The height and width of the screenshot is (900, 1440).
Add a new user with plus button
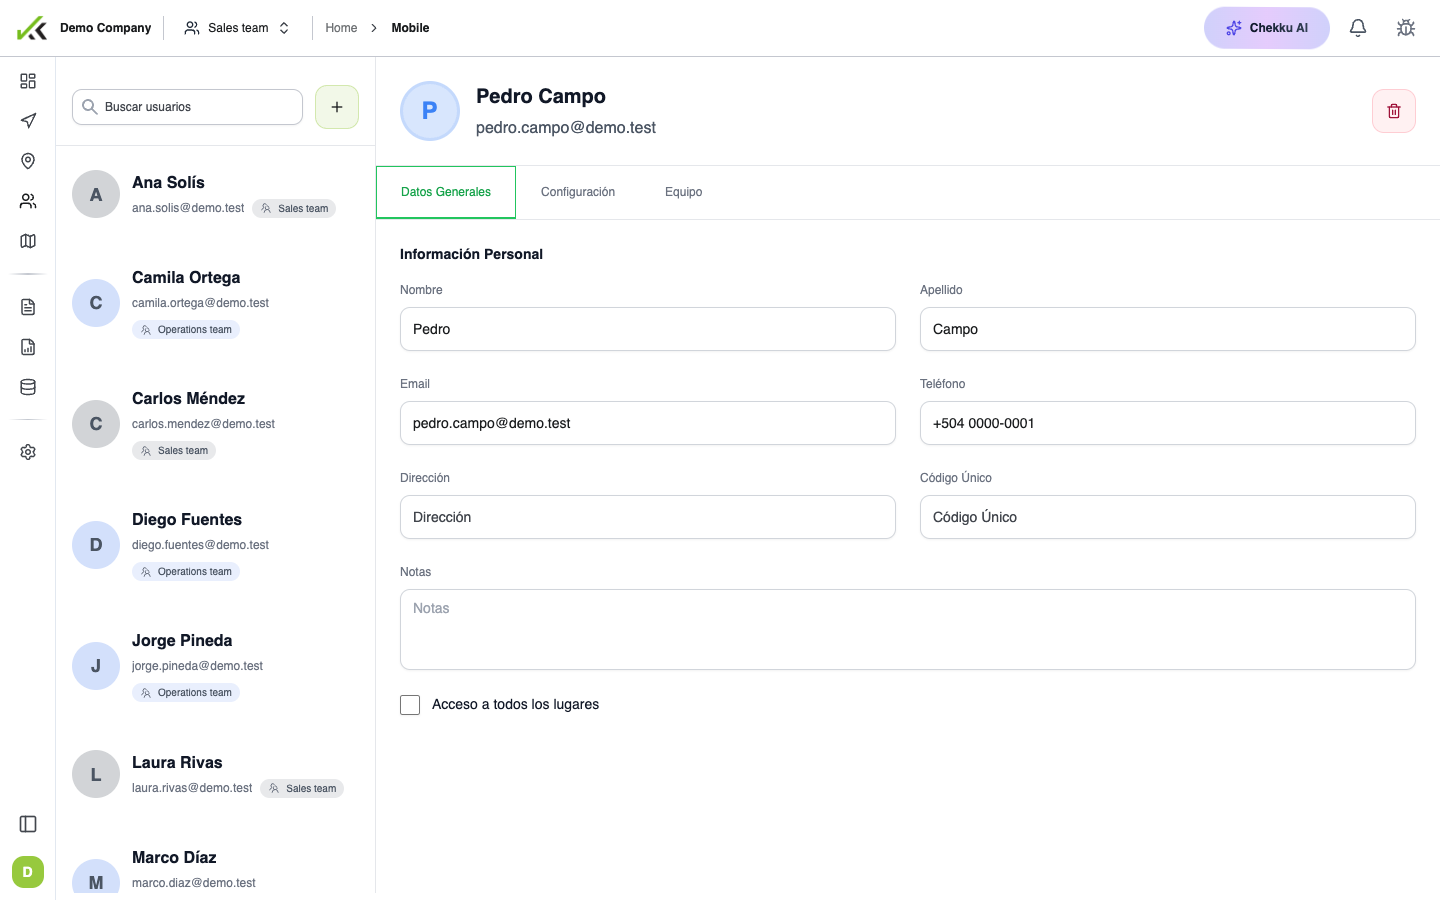pyautogui.click(x=337, y=107)
